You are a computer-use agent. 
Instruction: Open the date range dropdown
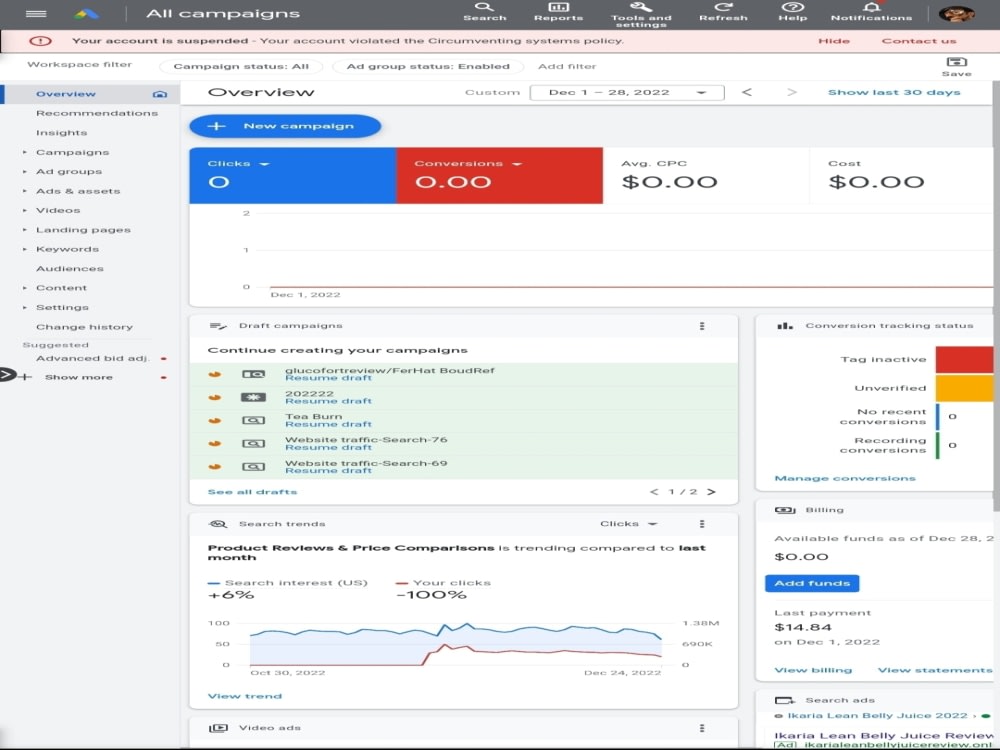627,92
